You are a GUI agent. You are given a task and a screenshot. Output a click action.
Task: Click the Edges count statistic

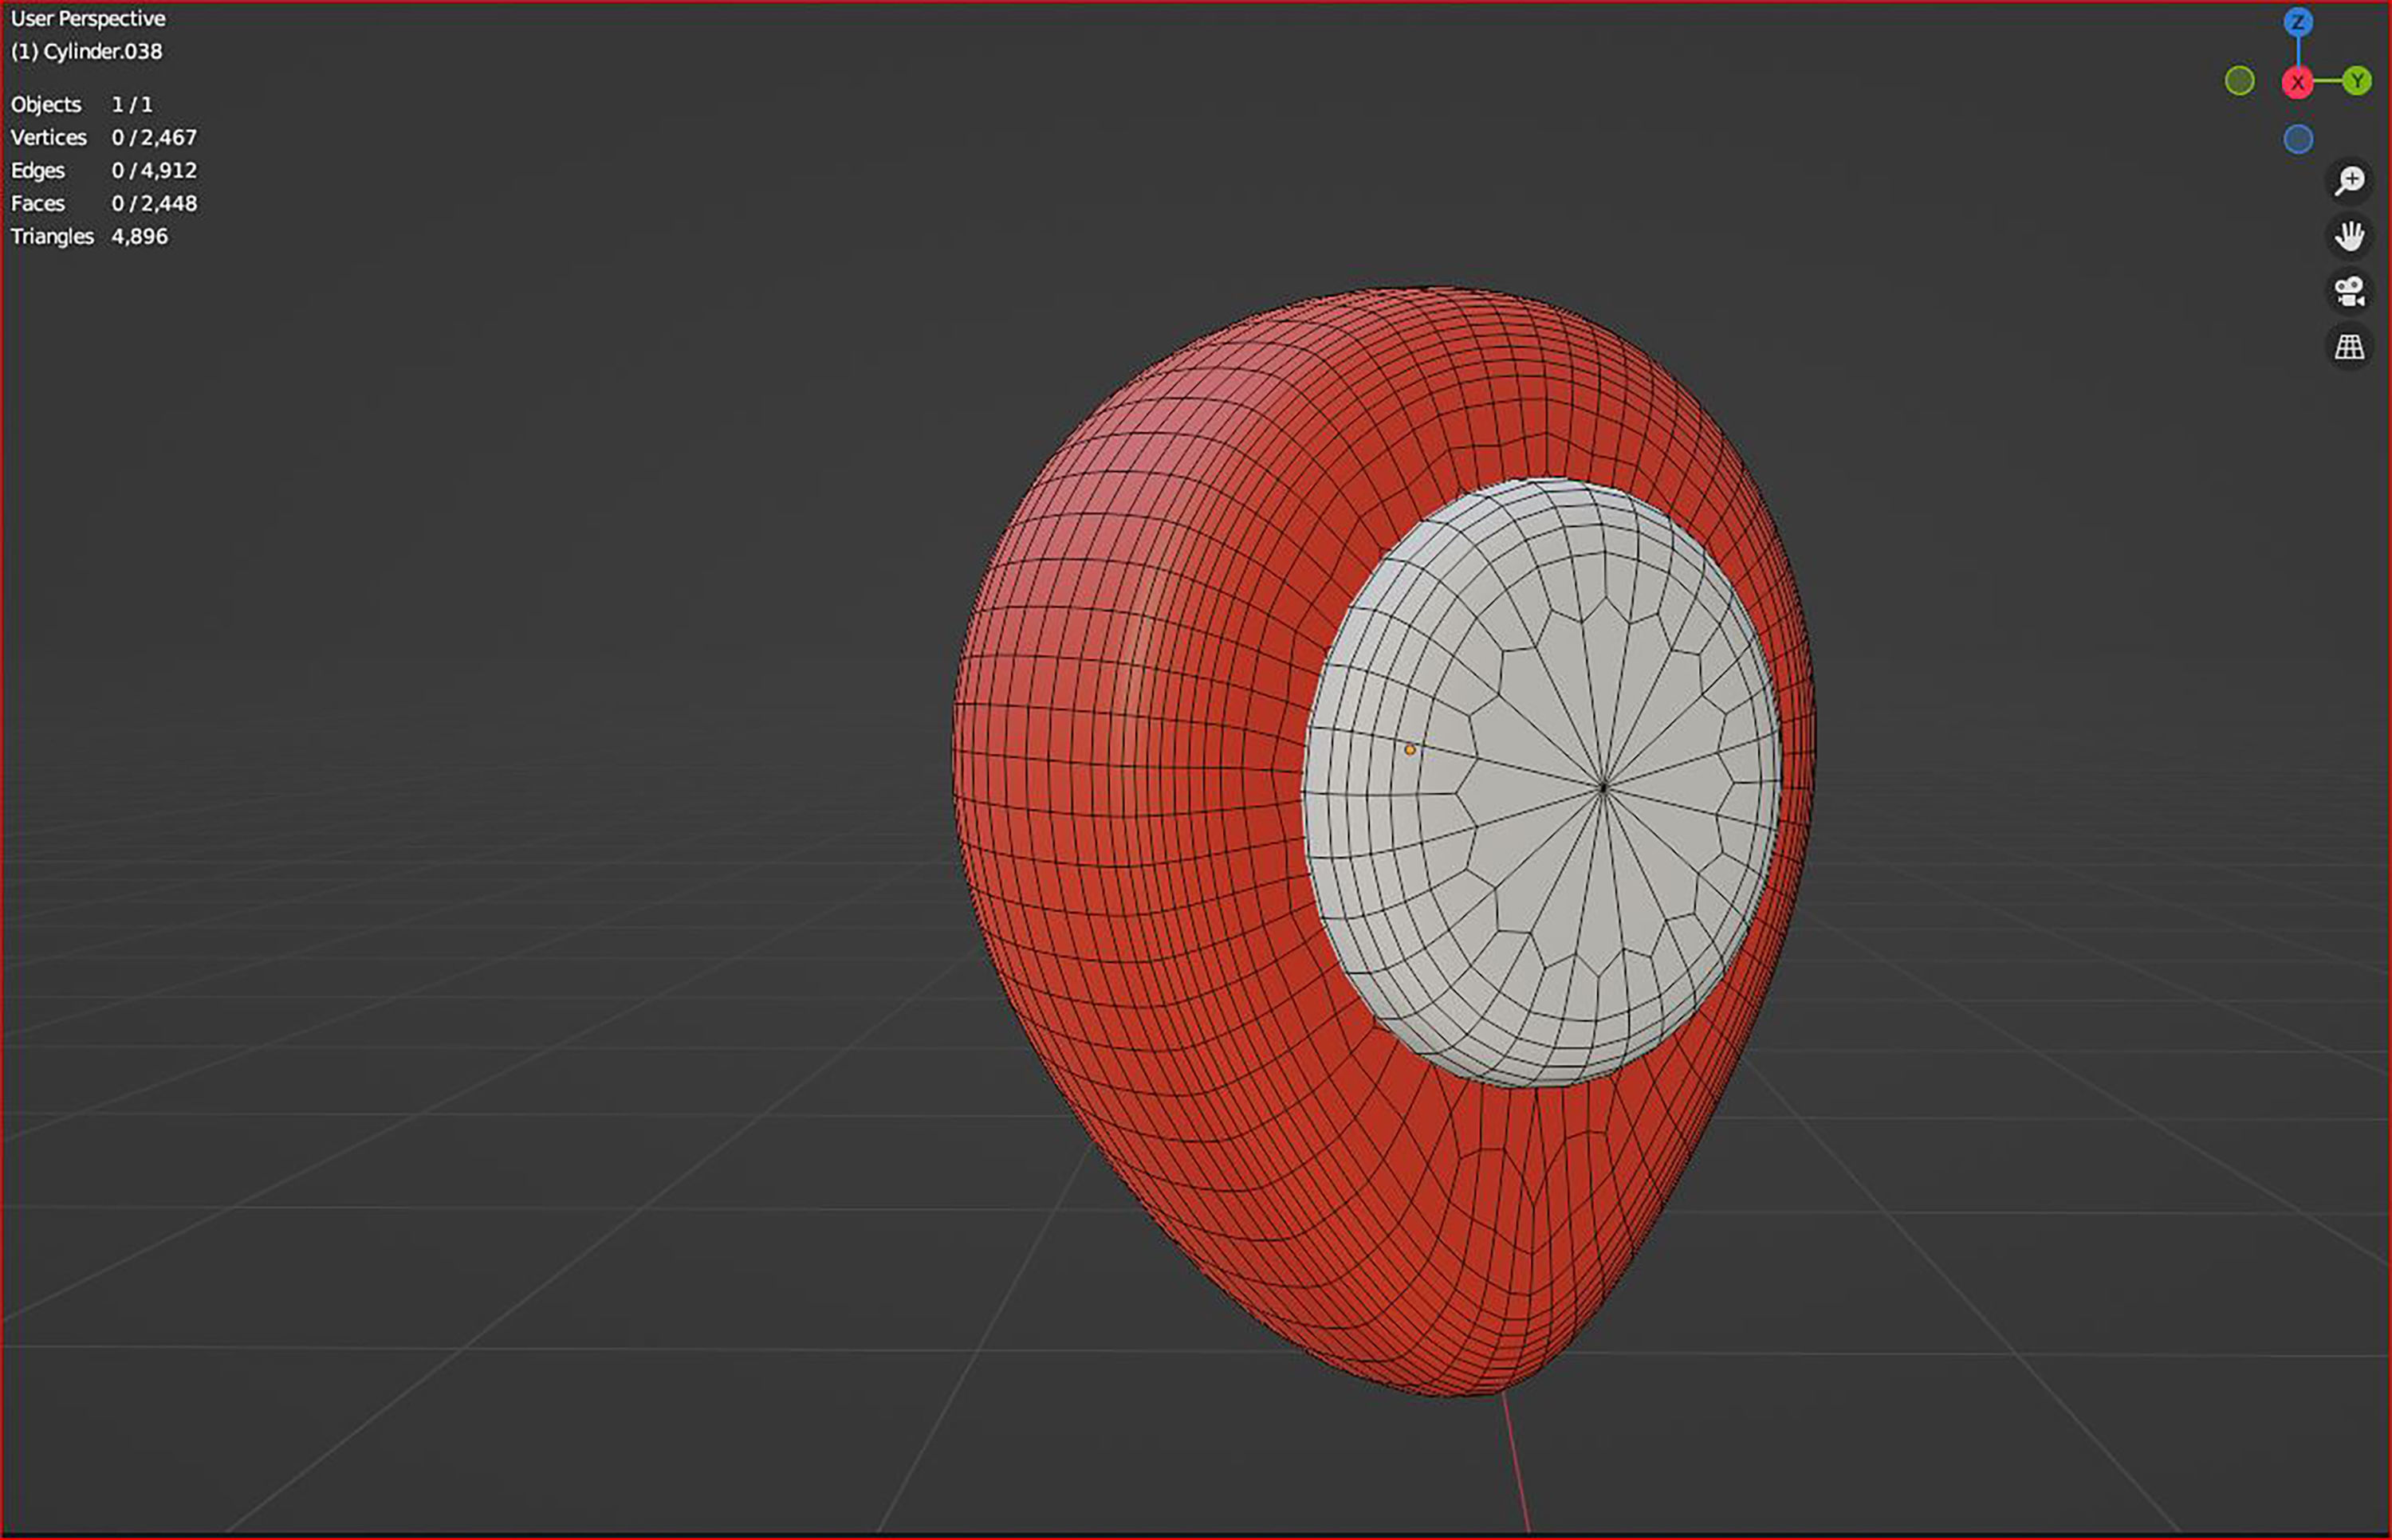point(103,170)
